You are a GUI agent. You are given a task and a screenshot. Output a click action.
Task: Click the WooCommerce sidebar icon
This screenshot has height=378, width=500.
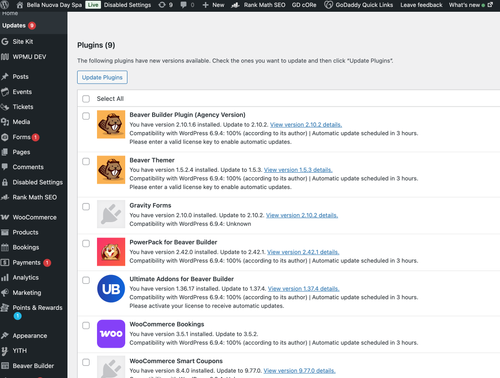pos(5,217)
